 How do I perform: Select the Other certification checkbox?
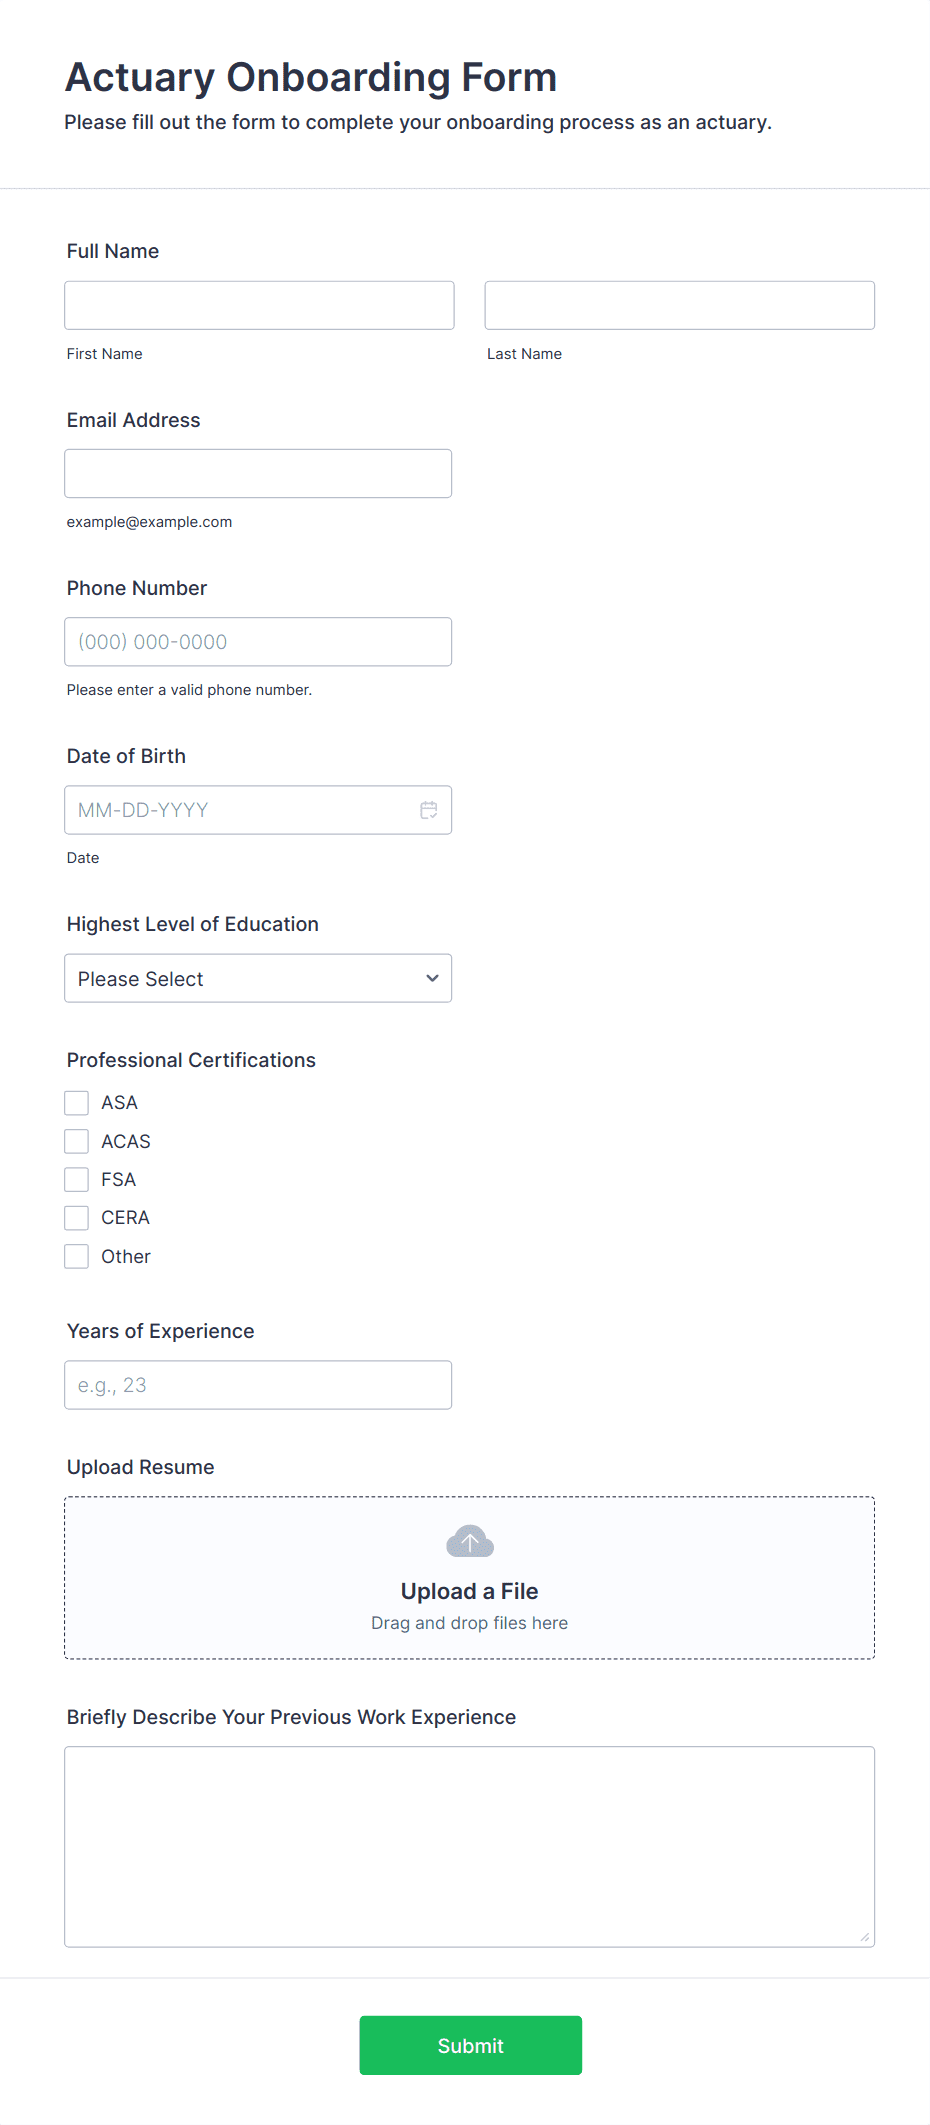click(x=77, y=1256)
